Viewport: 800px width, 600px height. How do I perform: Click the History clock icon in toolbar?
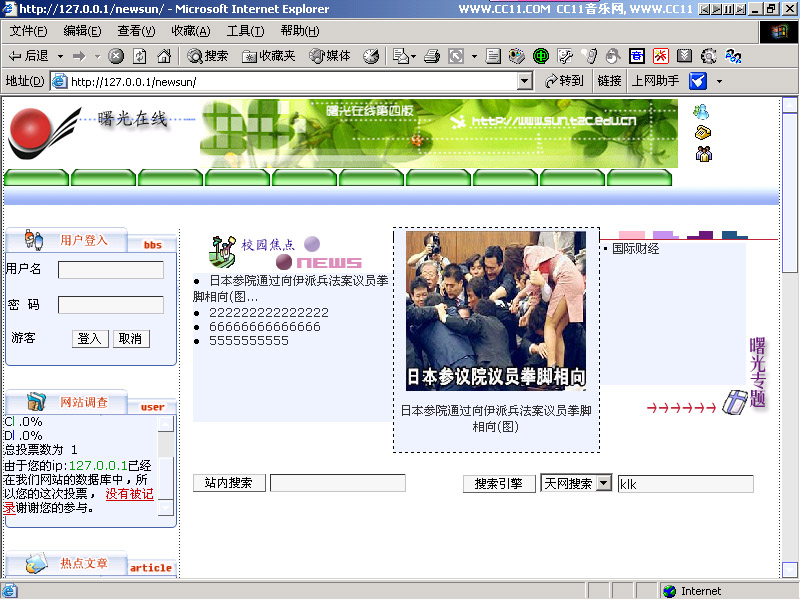pyautogui.click(x=371, y=56)
